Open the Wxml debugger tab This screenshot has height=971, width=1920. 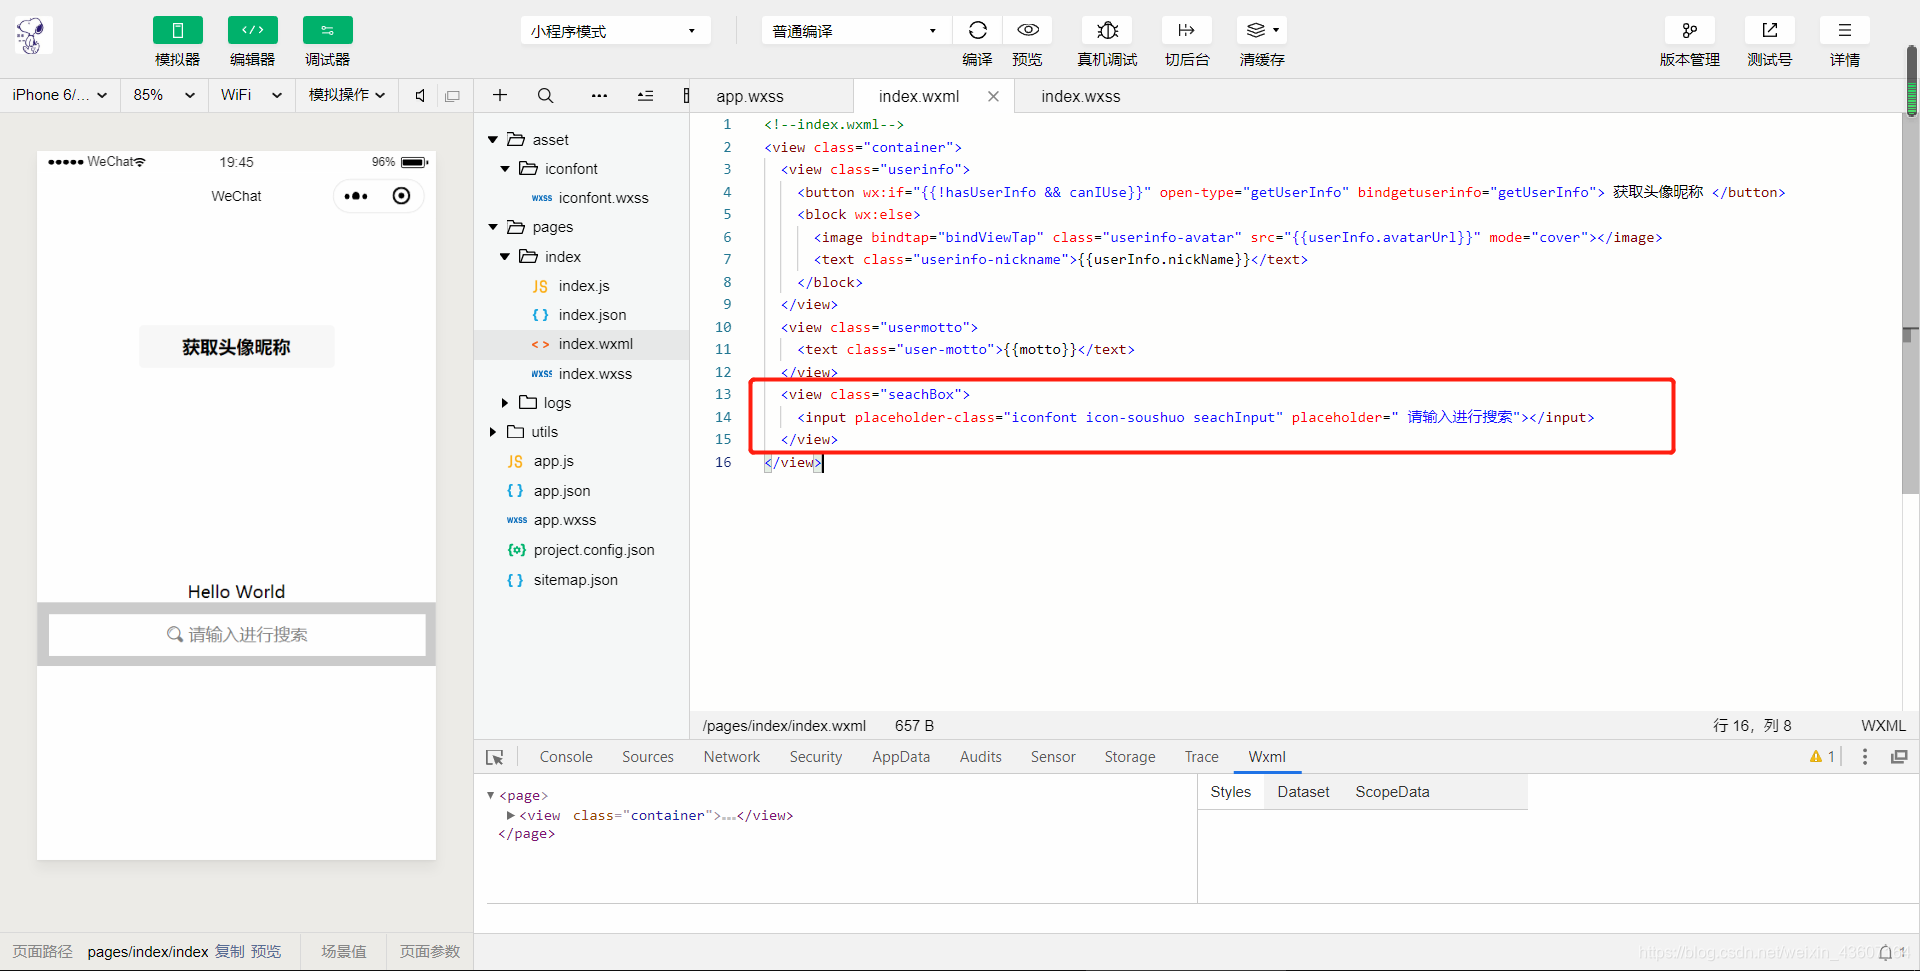click(x=1267, y=757)
